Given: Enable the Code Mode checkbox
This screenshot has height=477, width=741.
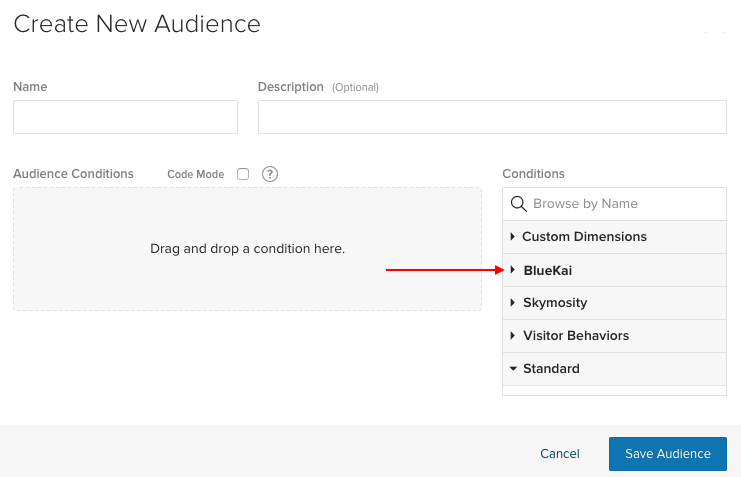Looking at the screenshot, I should pos(243,174).
